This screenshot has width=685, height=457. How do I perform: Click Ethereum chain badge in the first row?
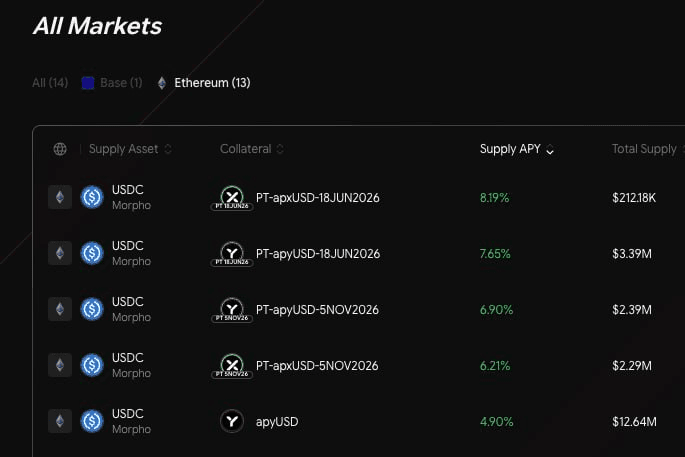[x=60, y=197]
